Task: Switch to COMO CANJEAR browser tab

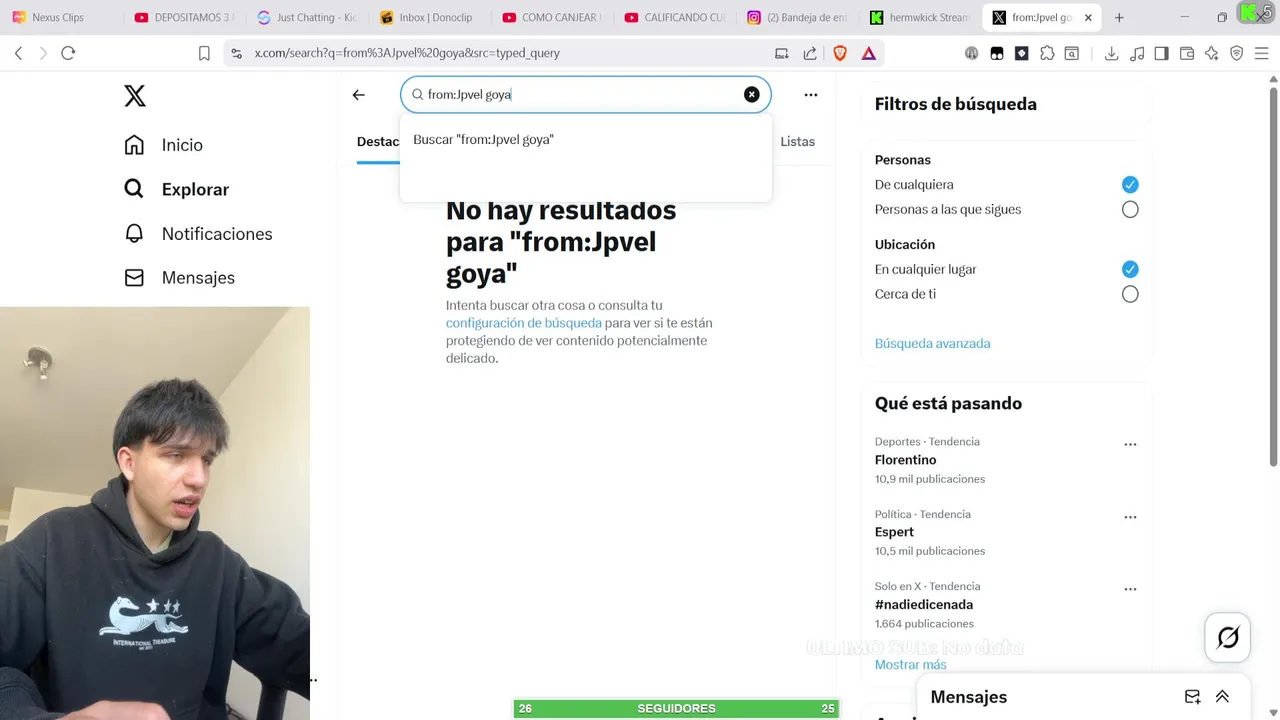Action: 551,17
